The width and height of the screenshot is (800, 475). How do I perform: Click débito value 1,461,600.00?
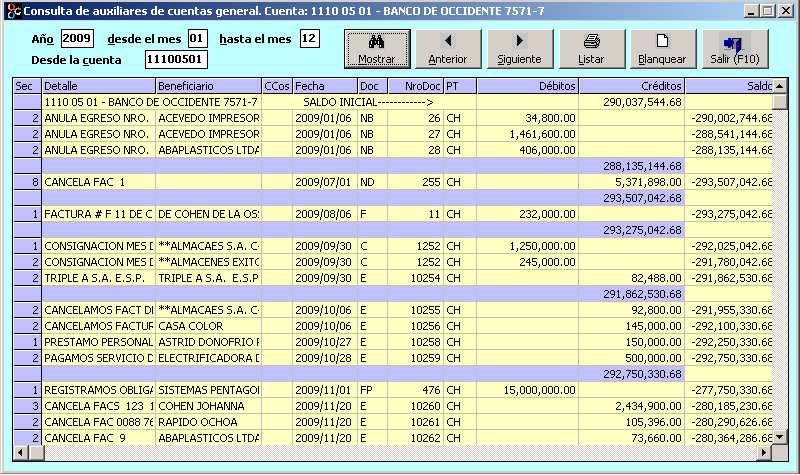pyautogui.click(x=542, y=134)
